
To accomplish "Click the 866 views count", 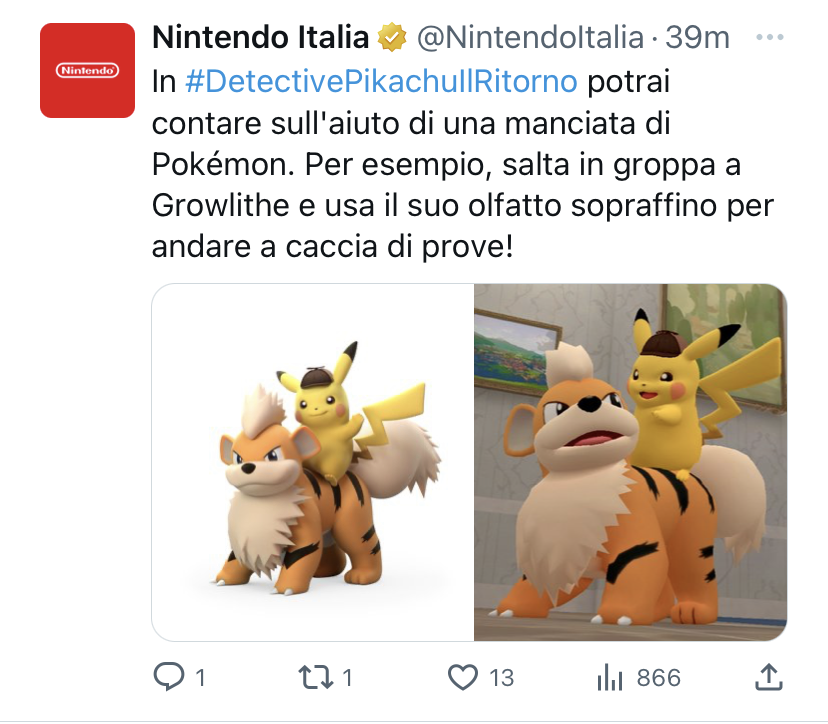I will pos(658,678).
